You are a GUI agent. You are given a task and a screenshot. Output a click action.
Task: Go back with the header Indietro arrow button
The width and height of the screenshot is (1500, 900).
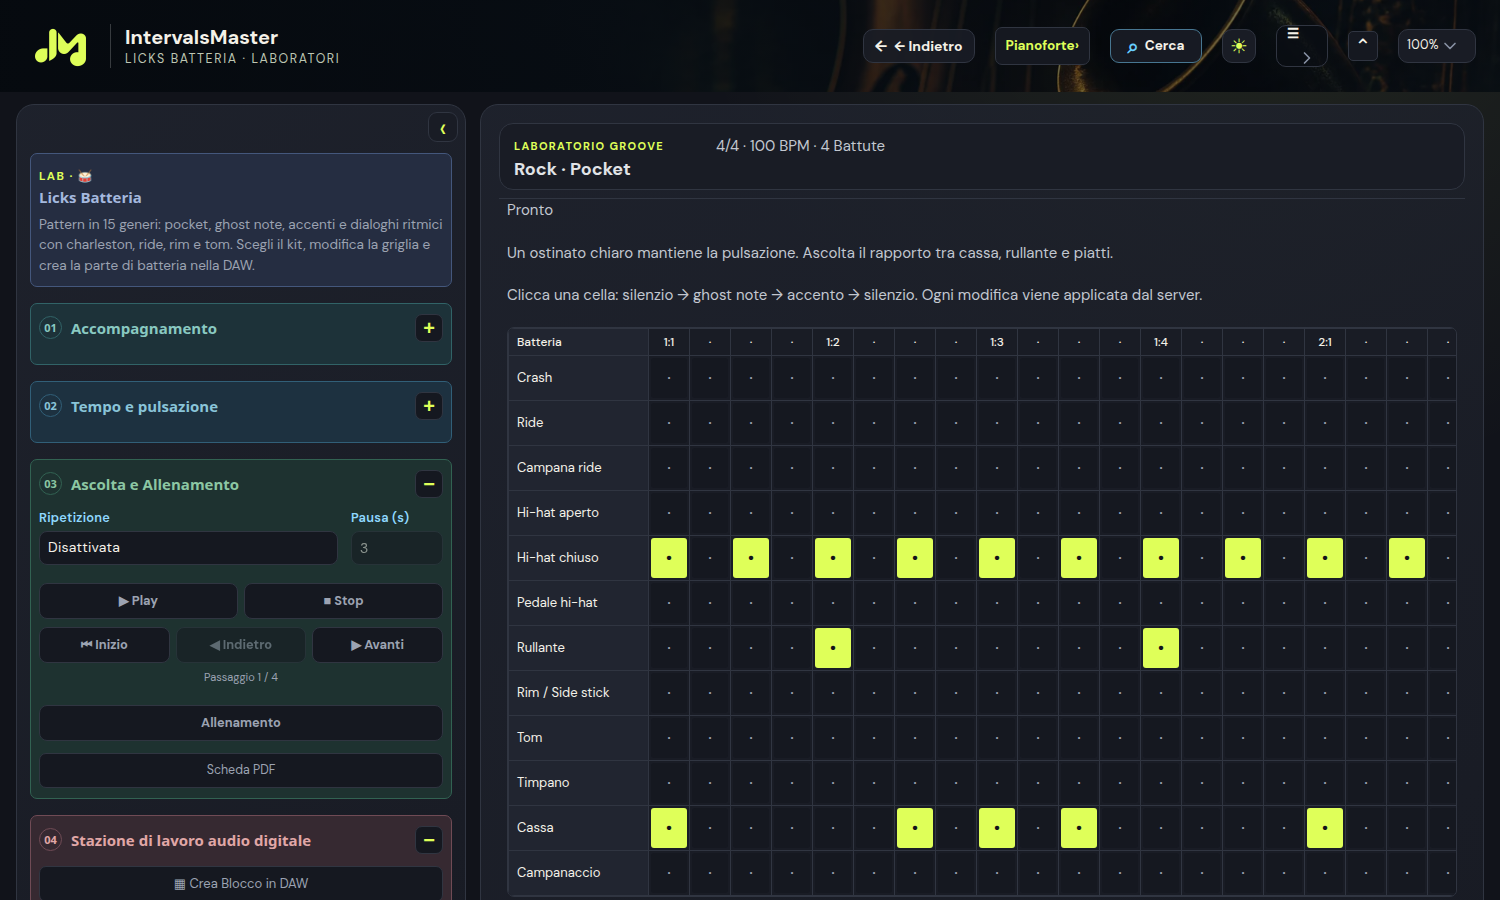(918, 46)
